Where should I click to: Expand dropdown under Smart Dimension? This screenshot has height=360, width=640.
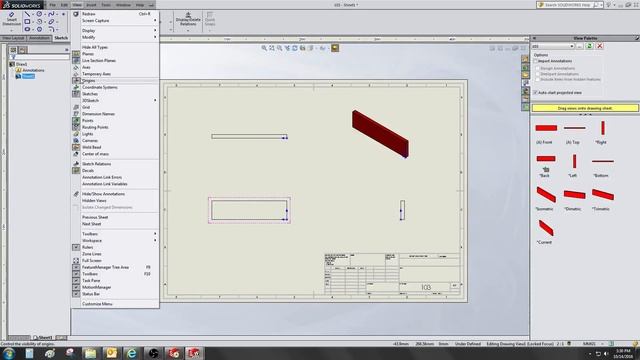[11, 30]
